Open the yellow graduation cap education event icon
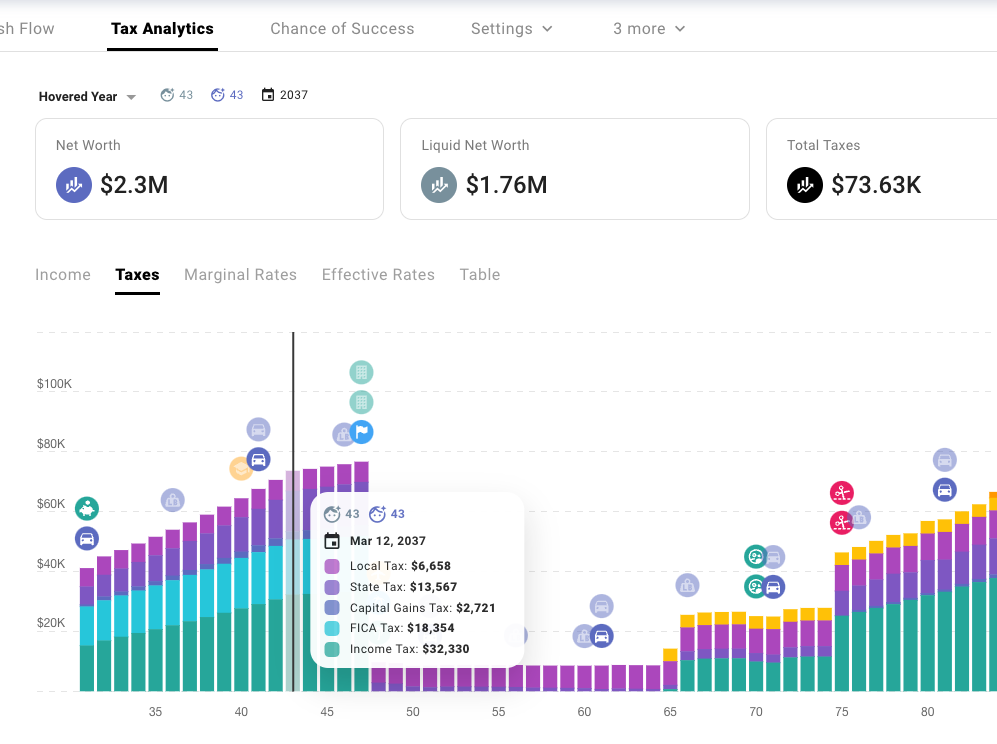 241,469
